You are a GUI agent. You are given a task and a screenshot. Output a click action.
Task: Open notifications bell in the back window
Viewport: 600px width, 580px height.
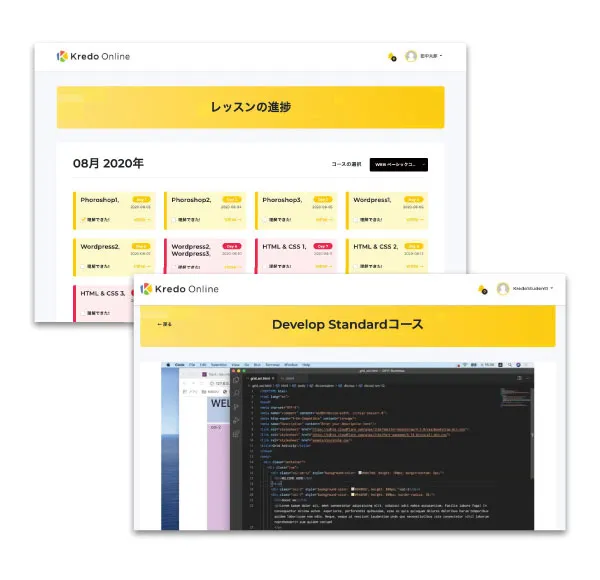coord(392,57)
